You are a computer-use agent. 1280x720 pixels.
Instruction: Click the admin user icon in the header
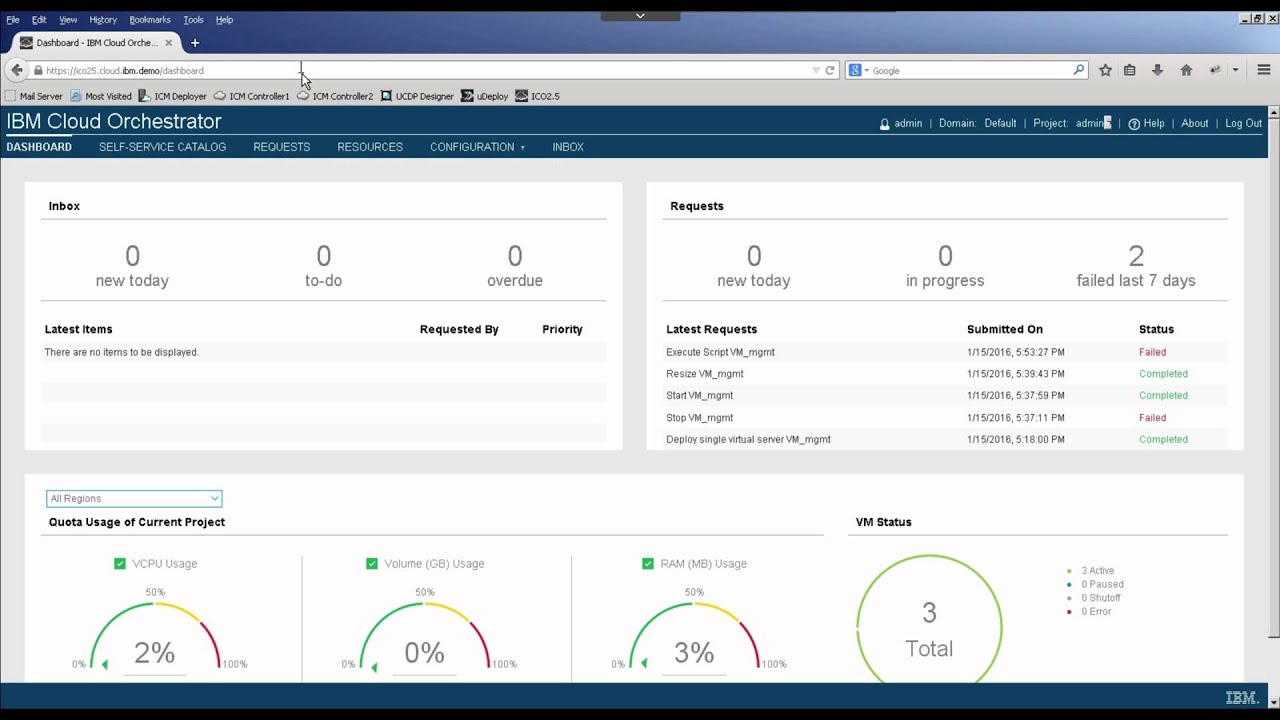pos(885,124)
